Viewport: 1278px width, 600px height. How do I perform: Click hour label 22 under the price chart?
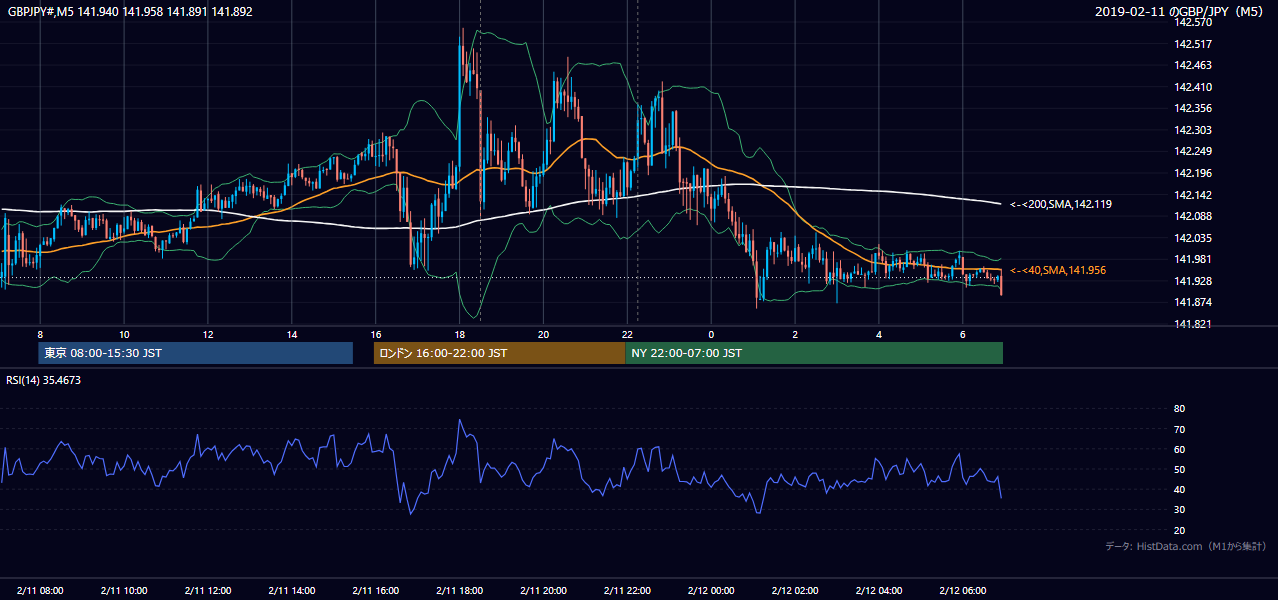[627, 334]
